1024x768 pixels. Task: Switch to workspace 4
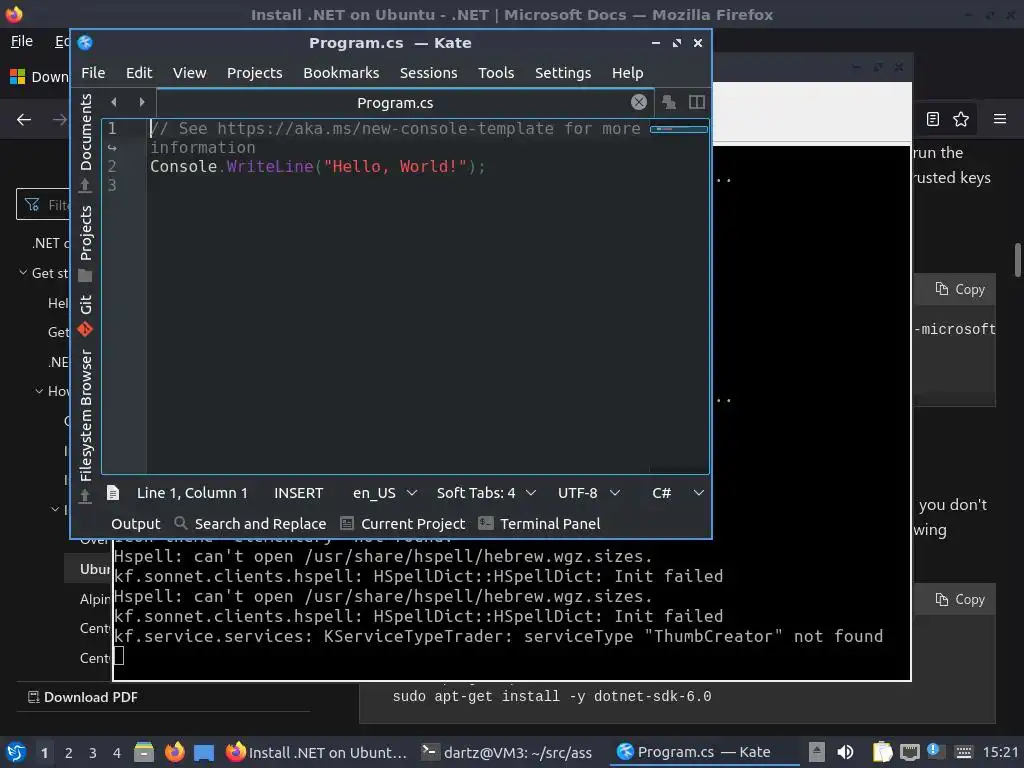coord(117,753)
